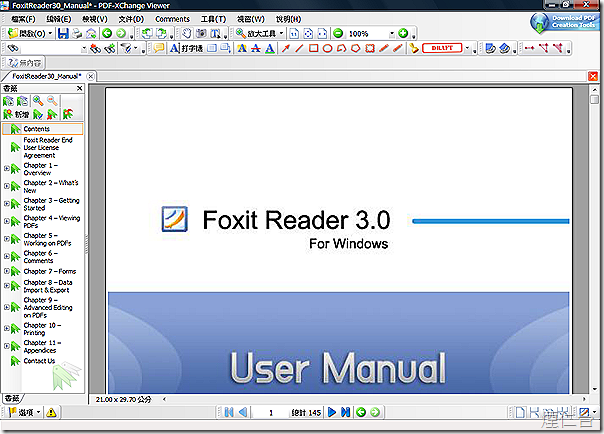
Task: Select the Sticky Note comment tool
Action: (x=159, y=48)
